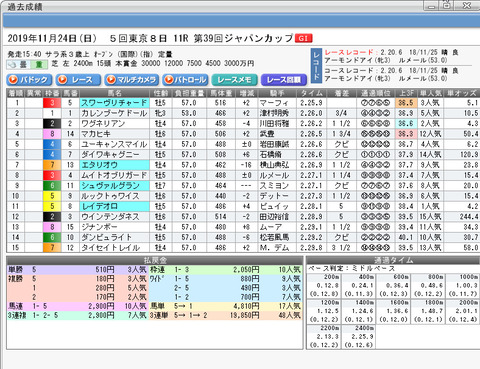
Task: Play the レース race video
Action: tap(78, 80)
